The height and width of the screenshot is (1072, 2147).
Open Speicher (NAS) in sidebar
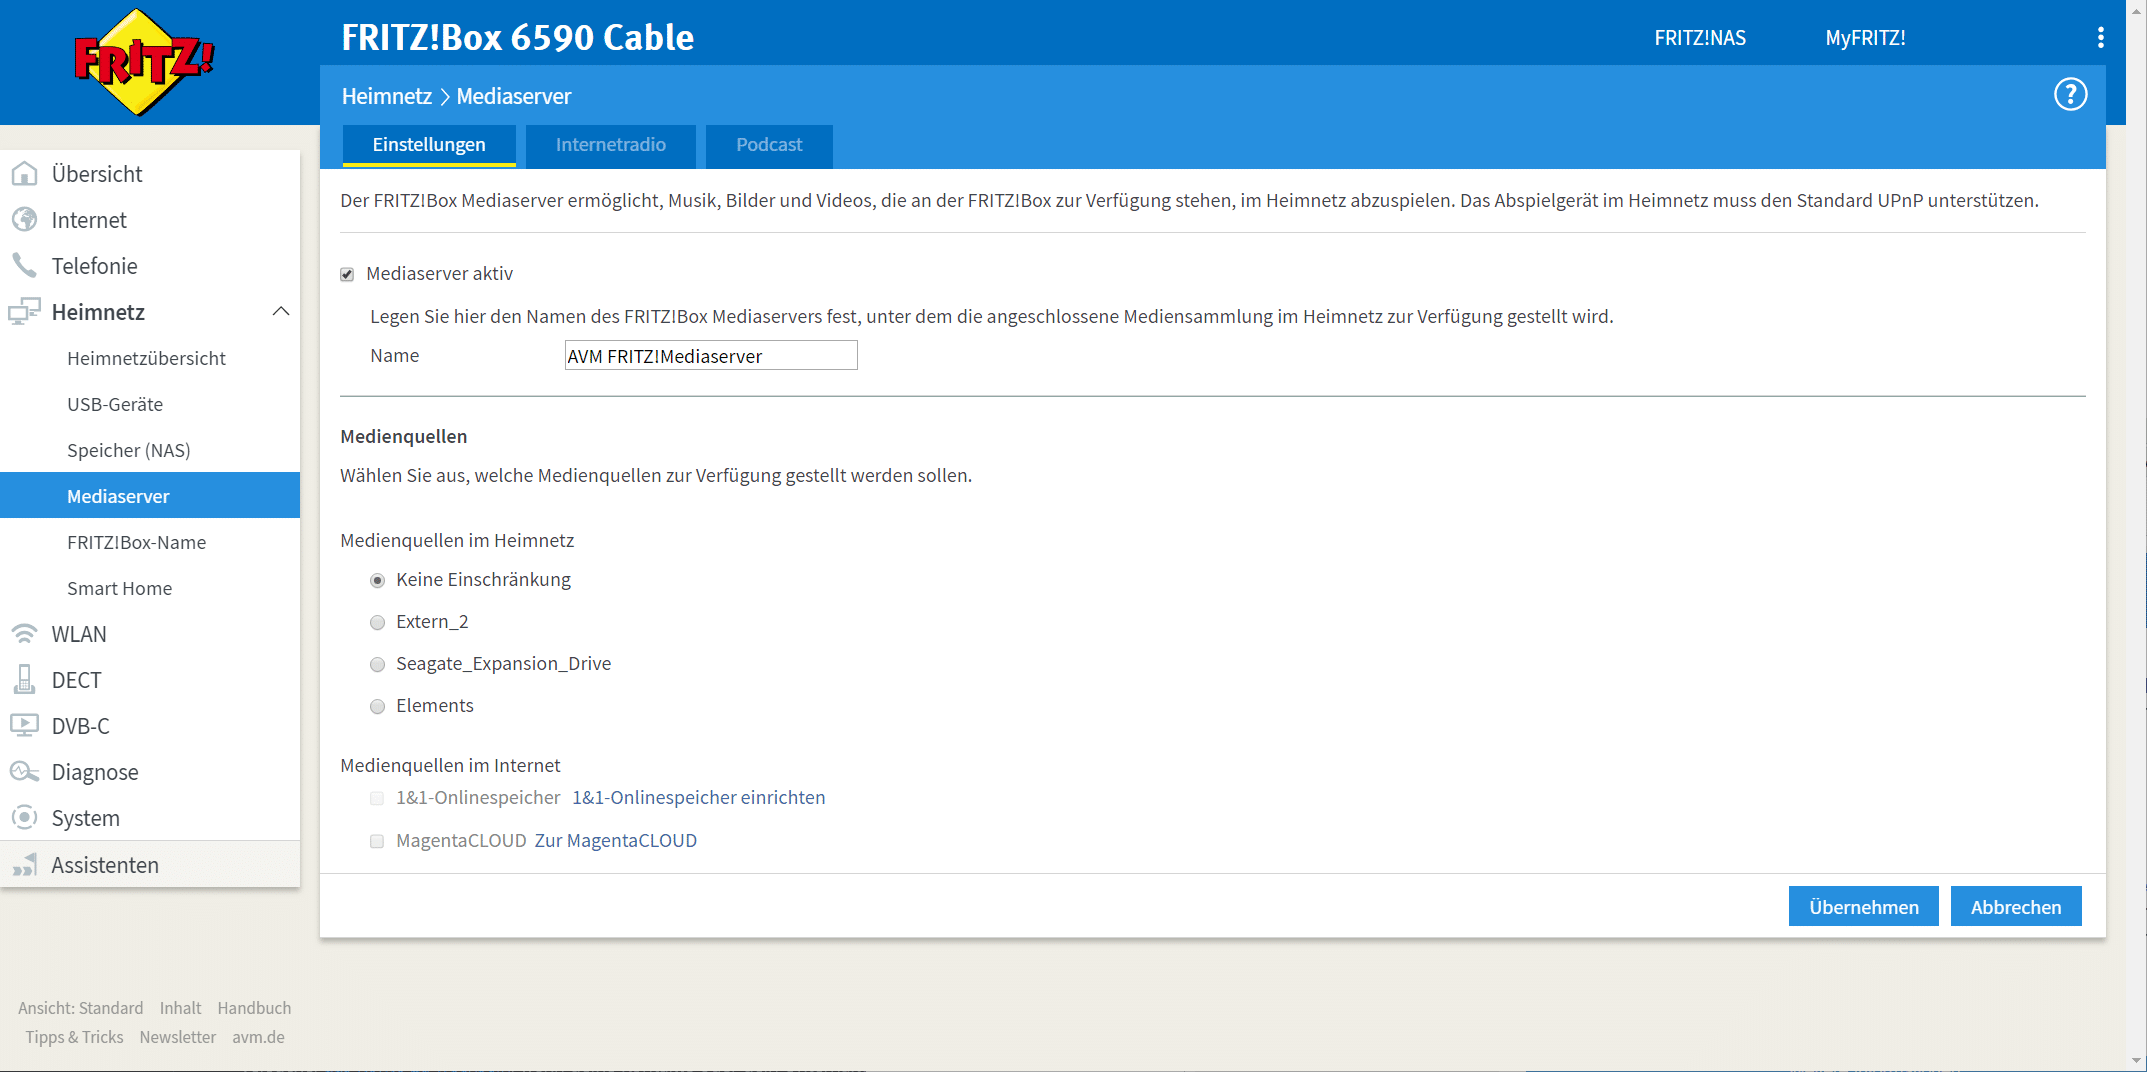point(128,450)
